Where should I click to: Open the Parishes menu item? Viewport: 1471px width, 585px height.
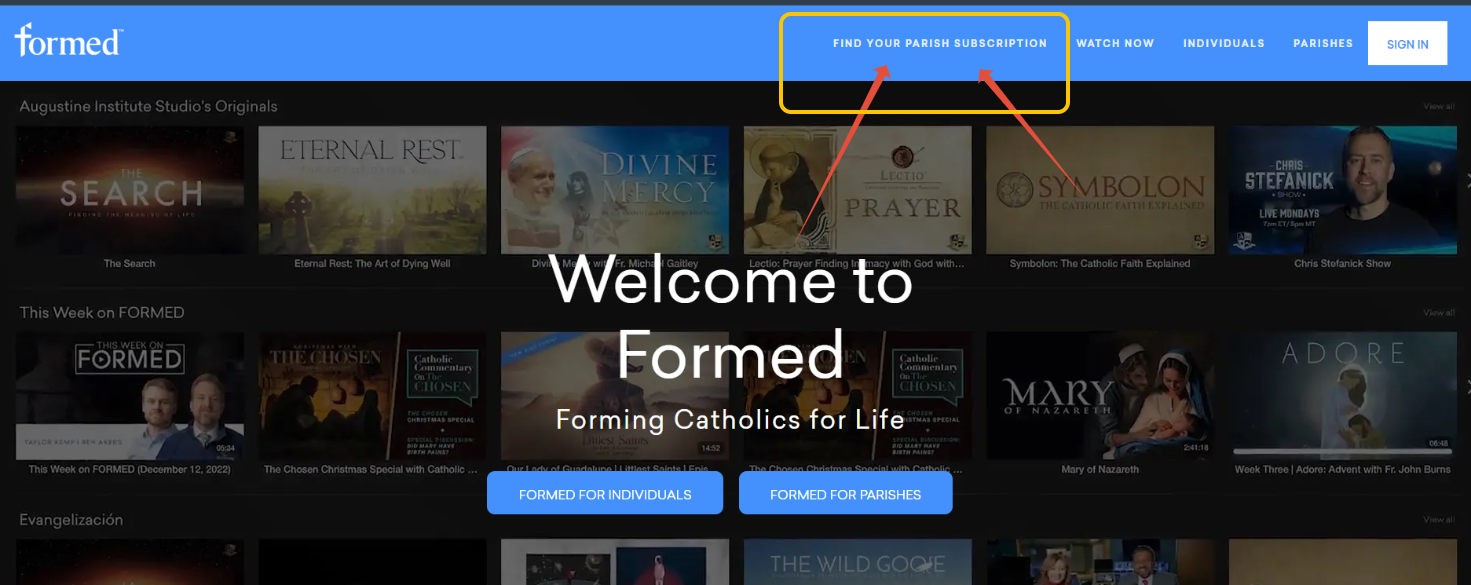pos(1323,44)
